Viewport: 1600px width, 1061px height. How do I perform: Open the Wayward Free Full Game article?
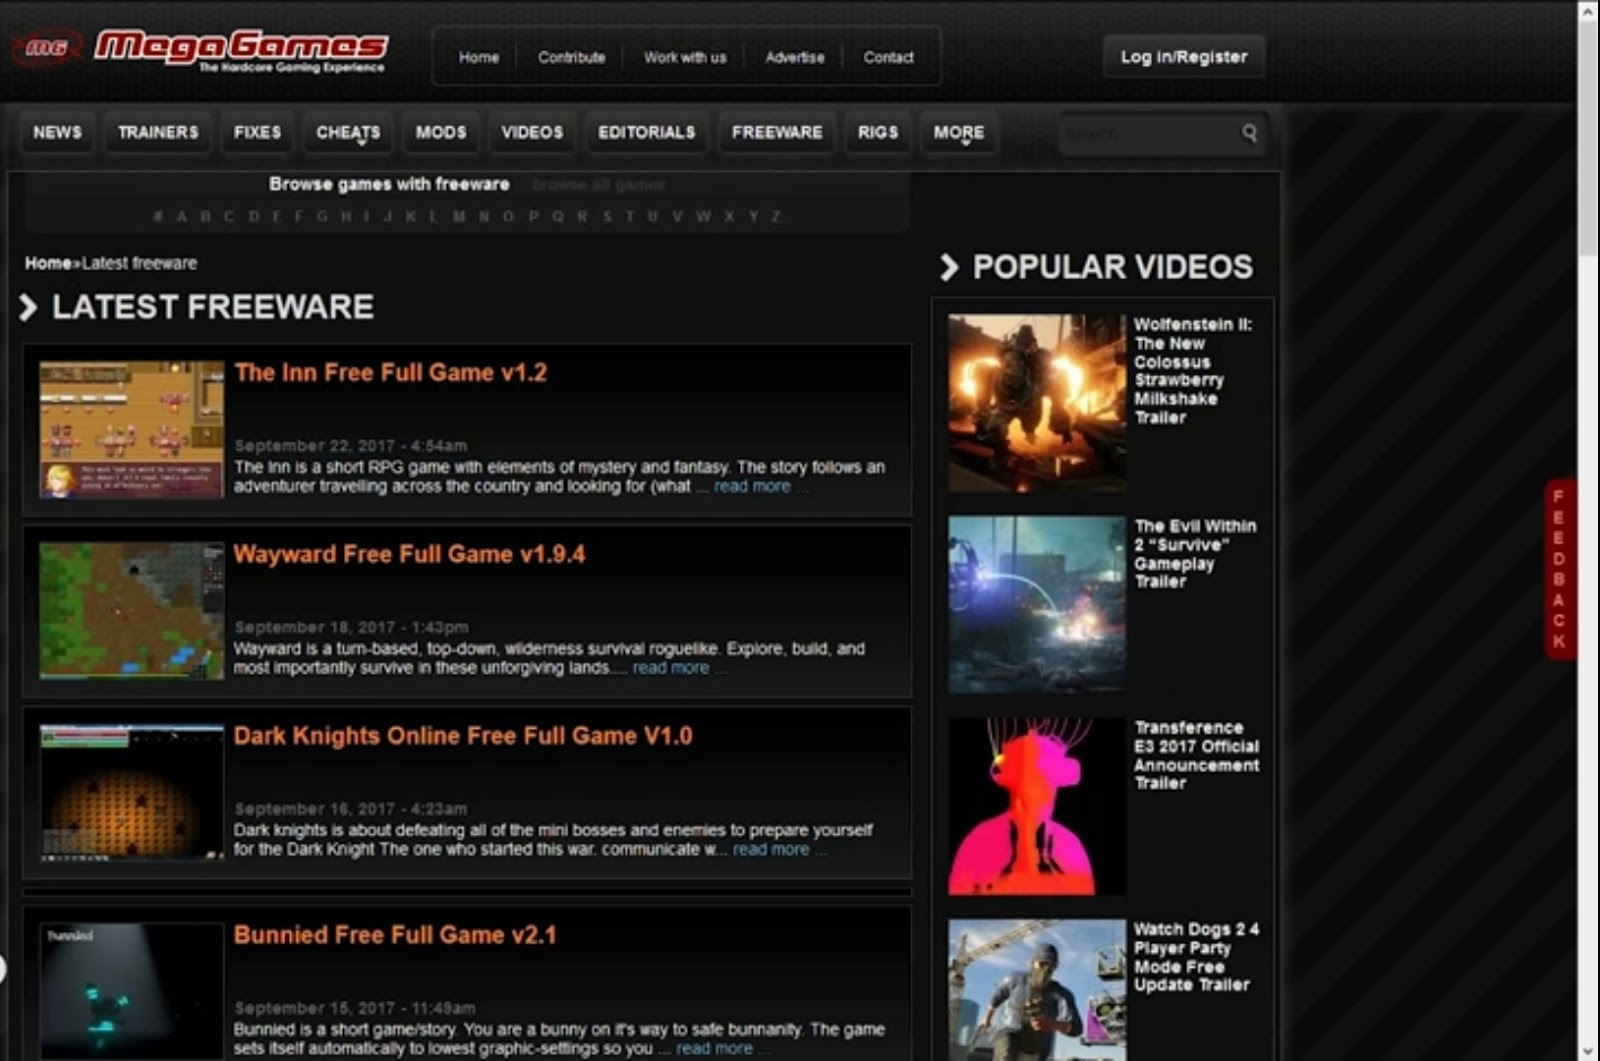pyautogui.click(x=410, y=554)
